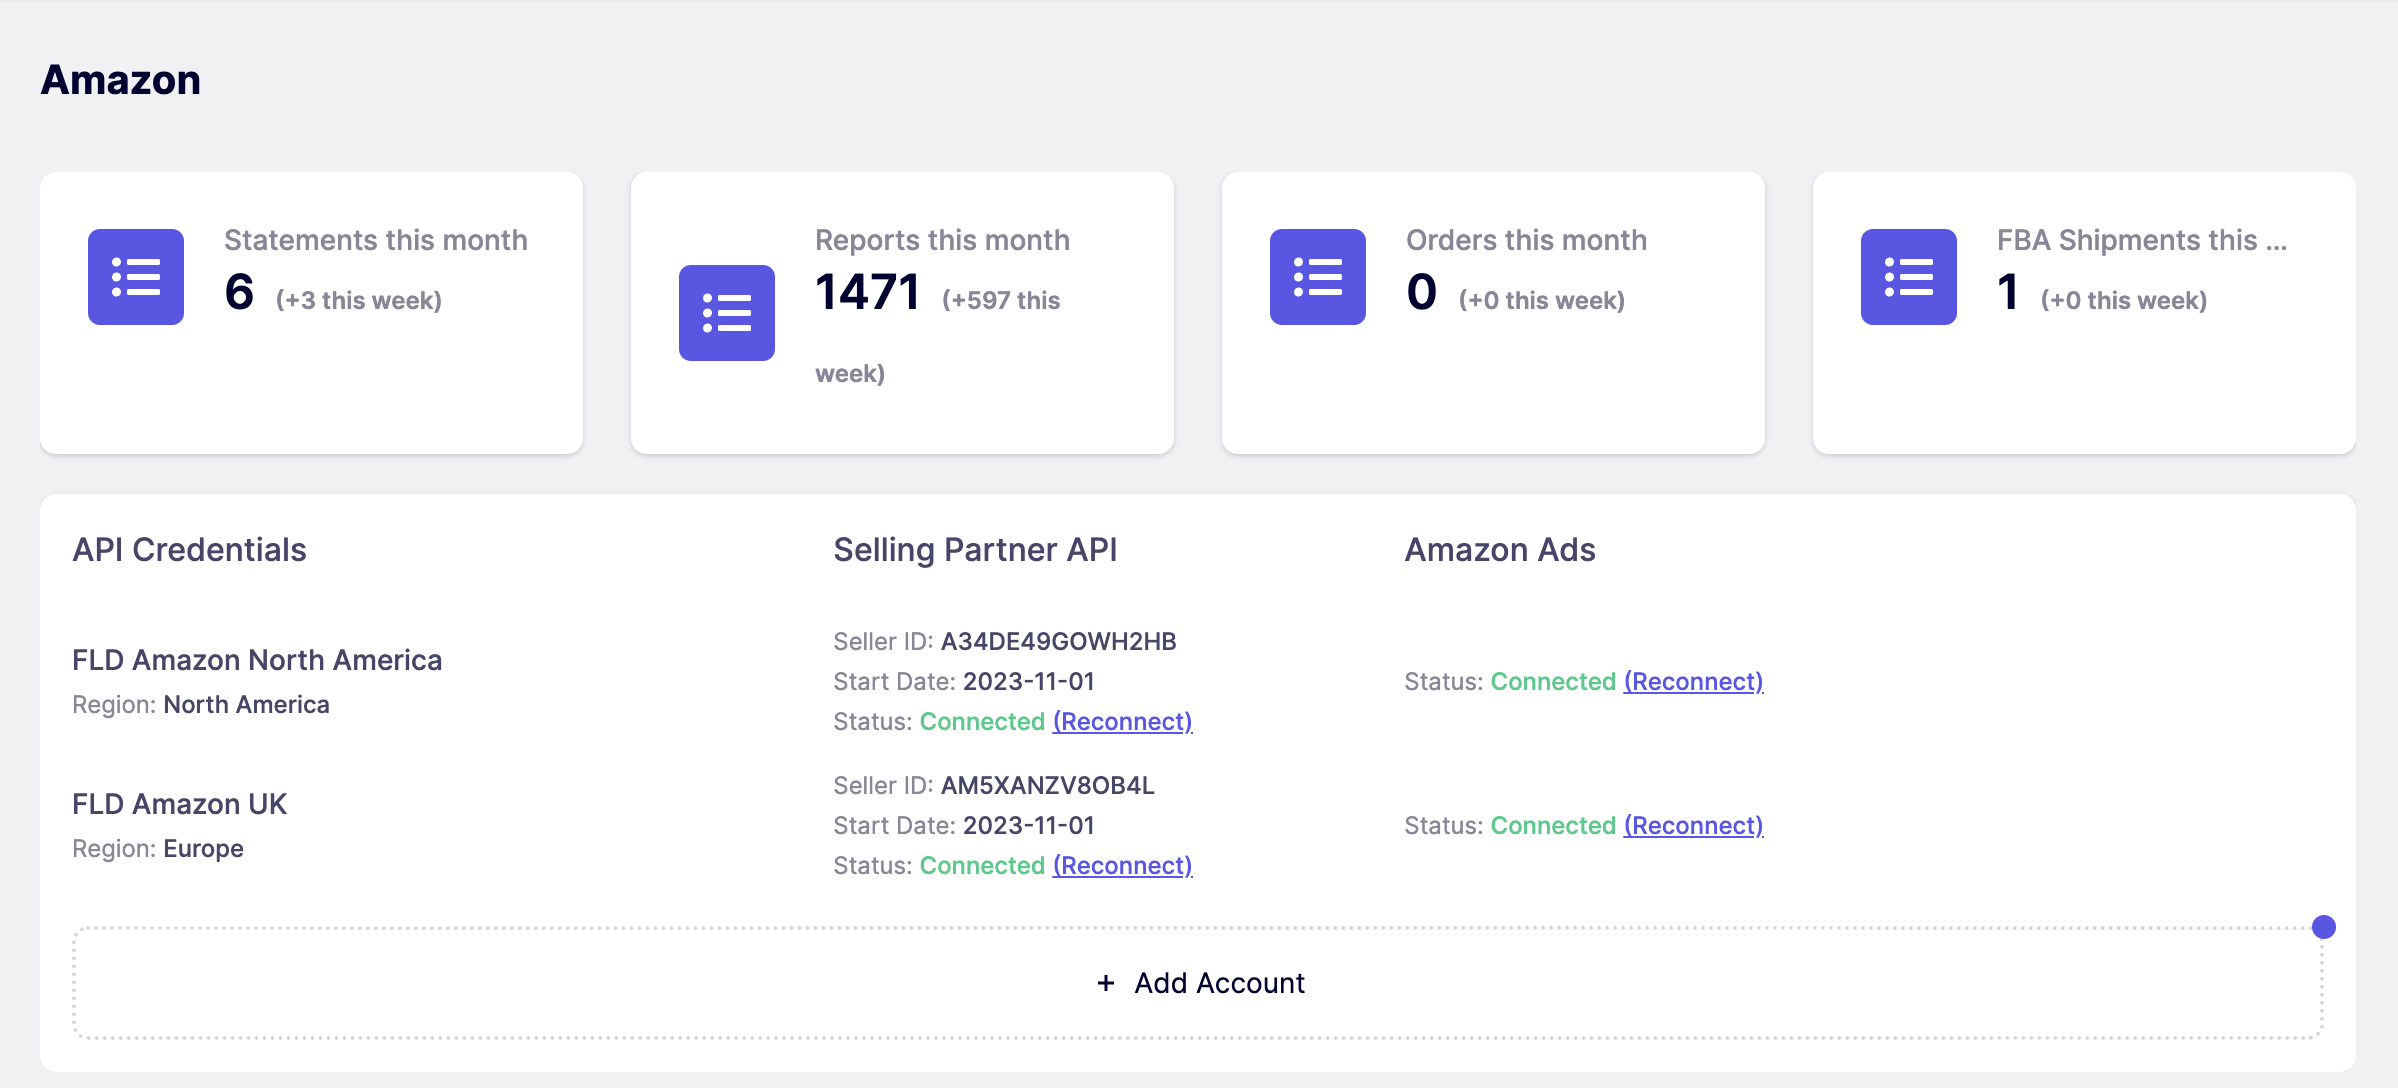The width and height of the screenshot is (2398, 1088).
Task: Click the API Credentials section header
Action: click(190, 549)
